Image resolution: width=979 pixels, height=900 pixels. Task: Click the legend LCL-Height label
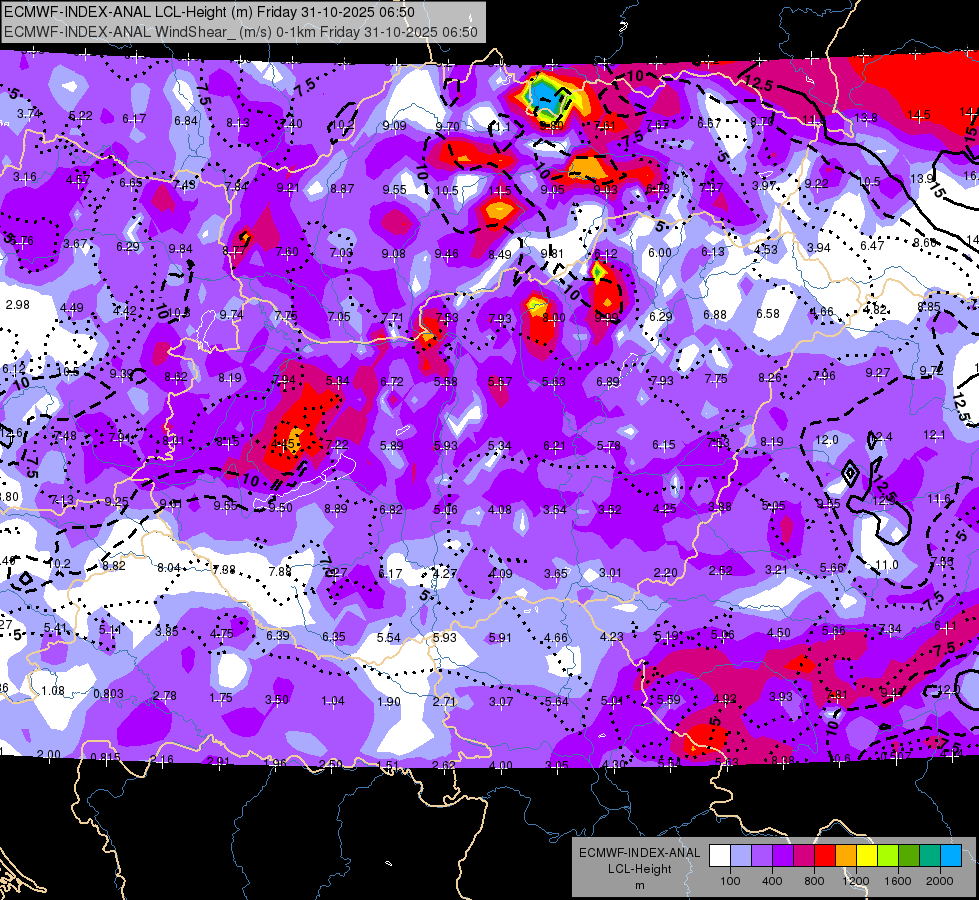[639, 869]
